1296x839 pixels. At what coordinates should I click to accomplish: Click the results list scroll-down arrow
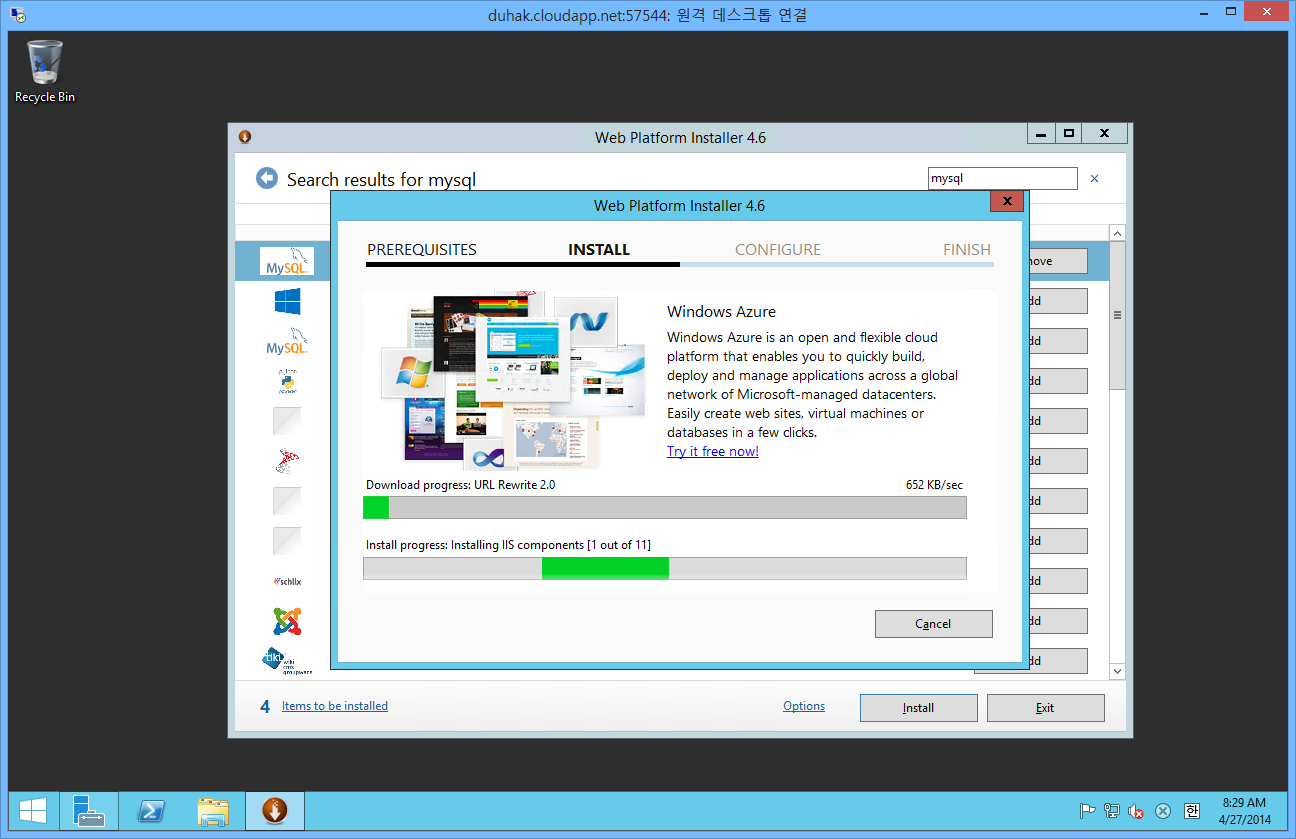1118,672
